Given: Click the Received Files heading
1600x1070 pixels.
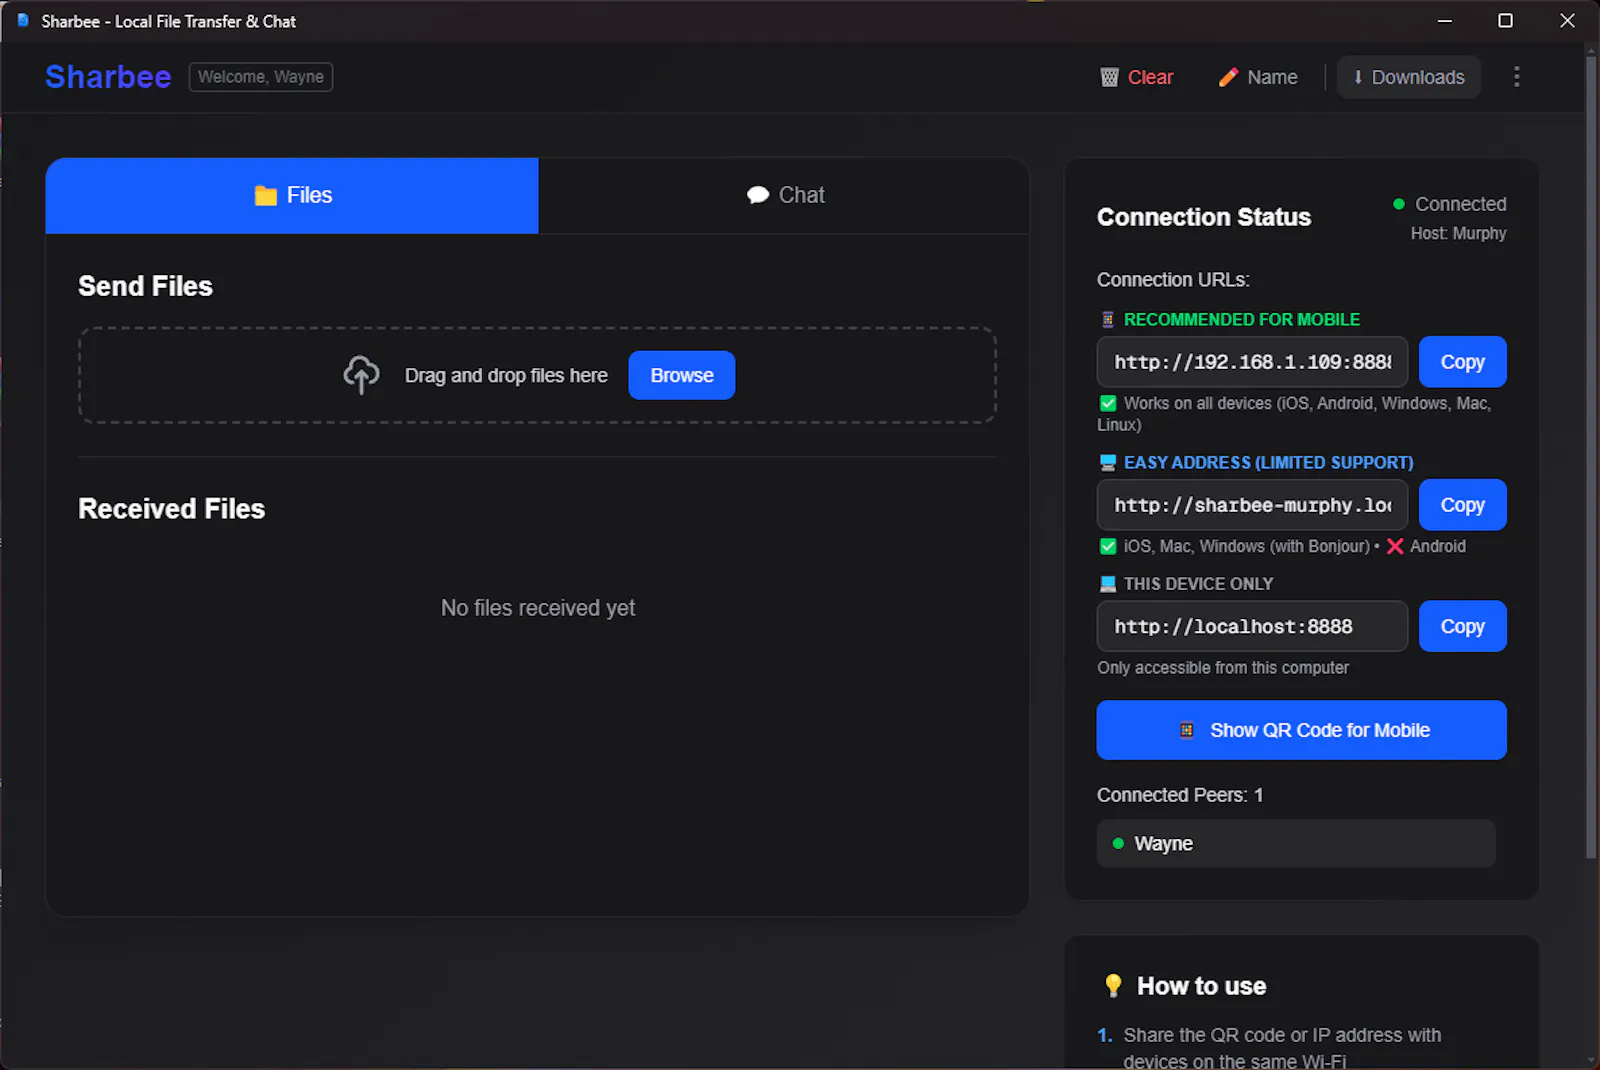Looking at the screenshot, I should [172, 509].
